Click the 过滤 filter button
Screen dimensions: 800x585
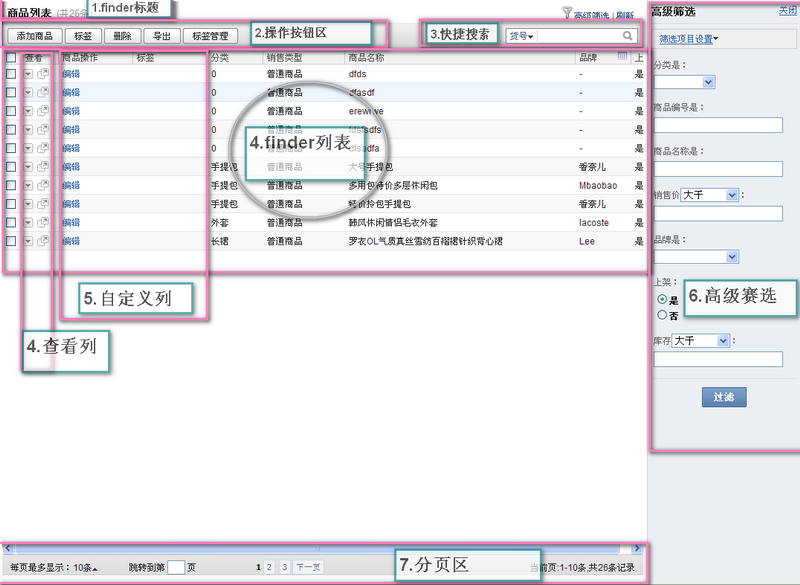tap(723, 397)
